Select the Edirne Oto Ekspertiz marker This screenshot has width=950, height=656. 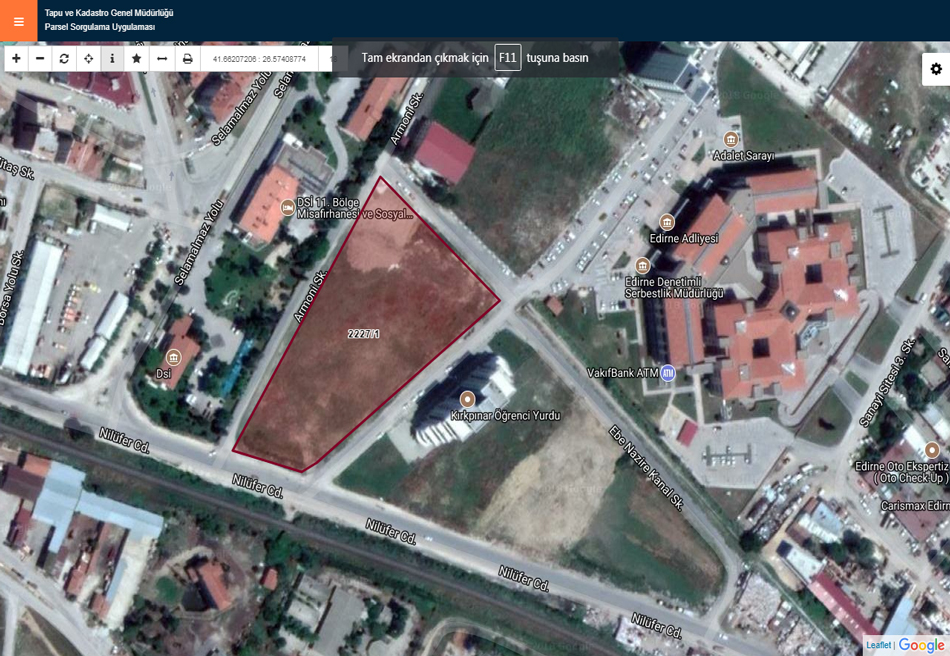click(932, 450)
